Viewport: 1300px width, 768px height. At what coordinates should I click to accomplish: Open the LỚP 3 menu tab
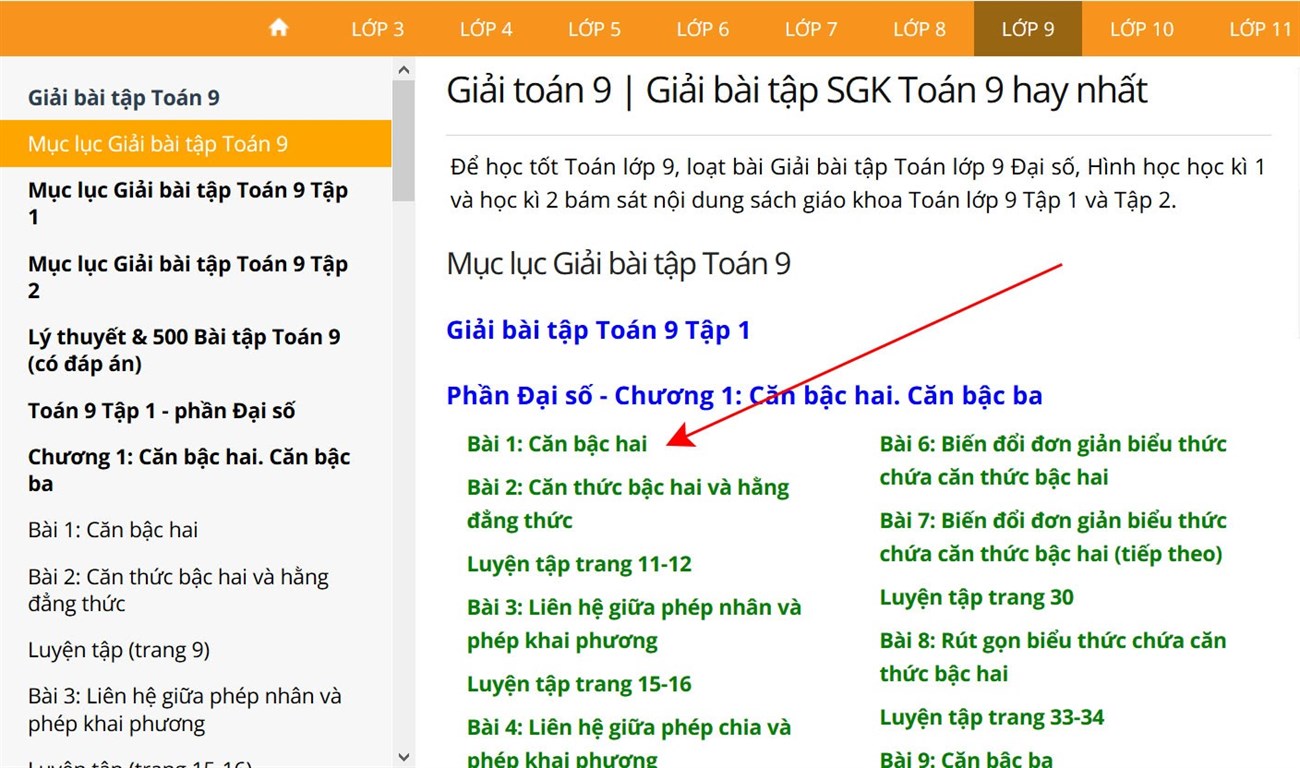(377, 29)
